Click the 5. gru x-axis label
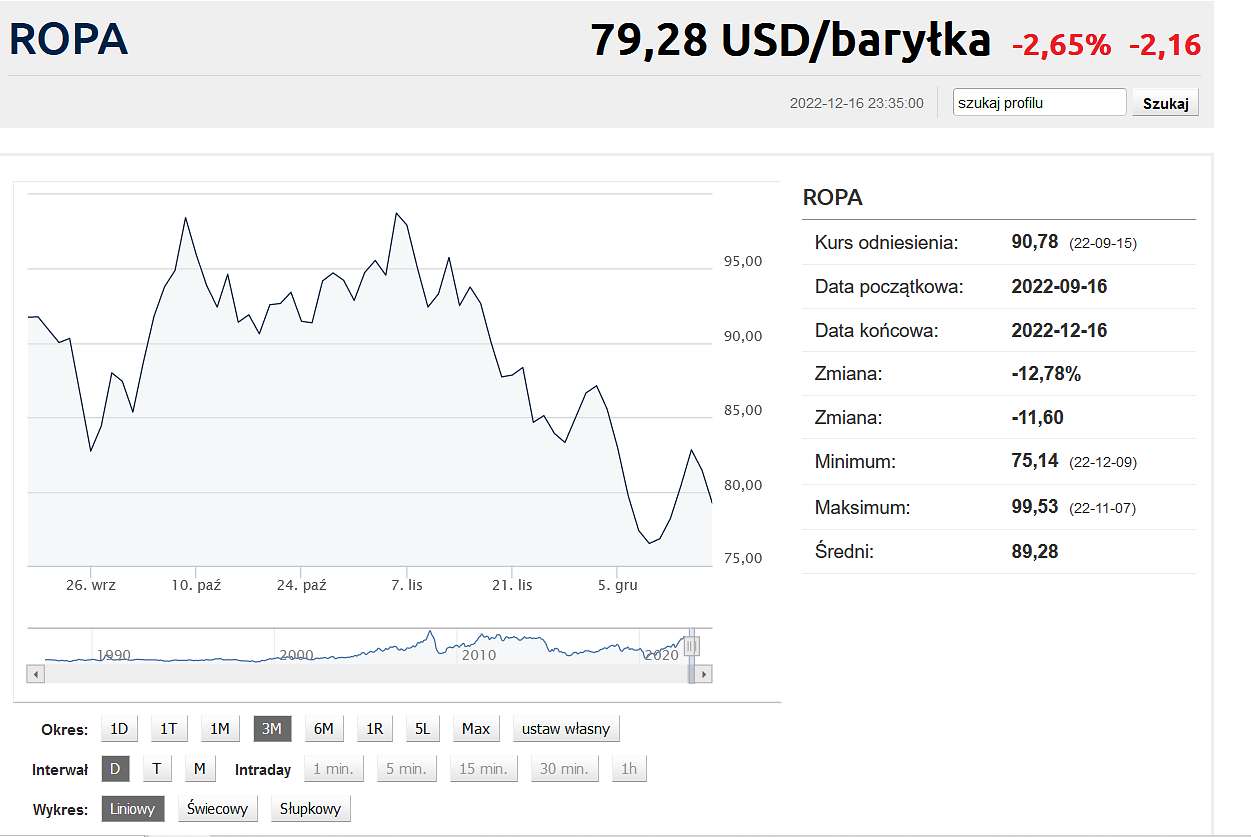The image size is (1251, 837). [618, 585]
